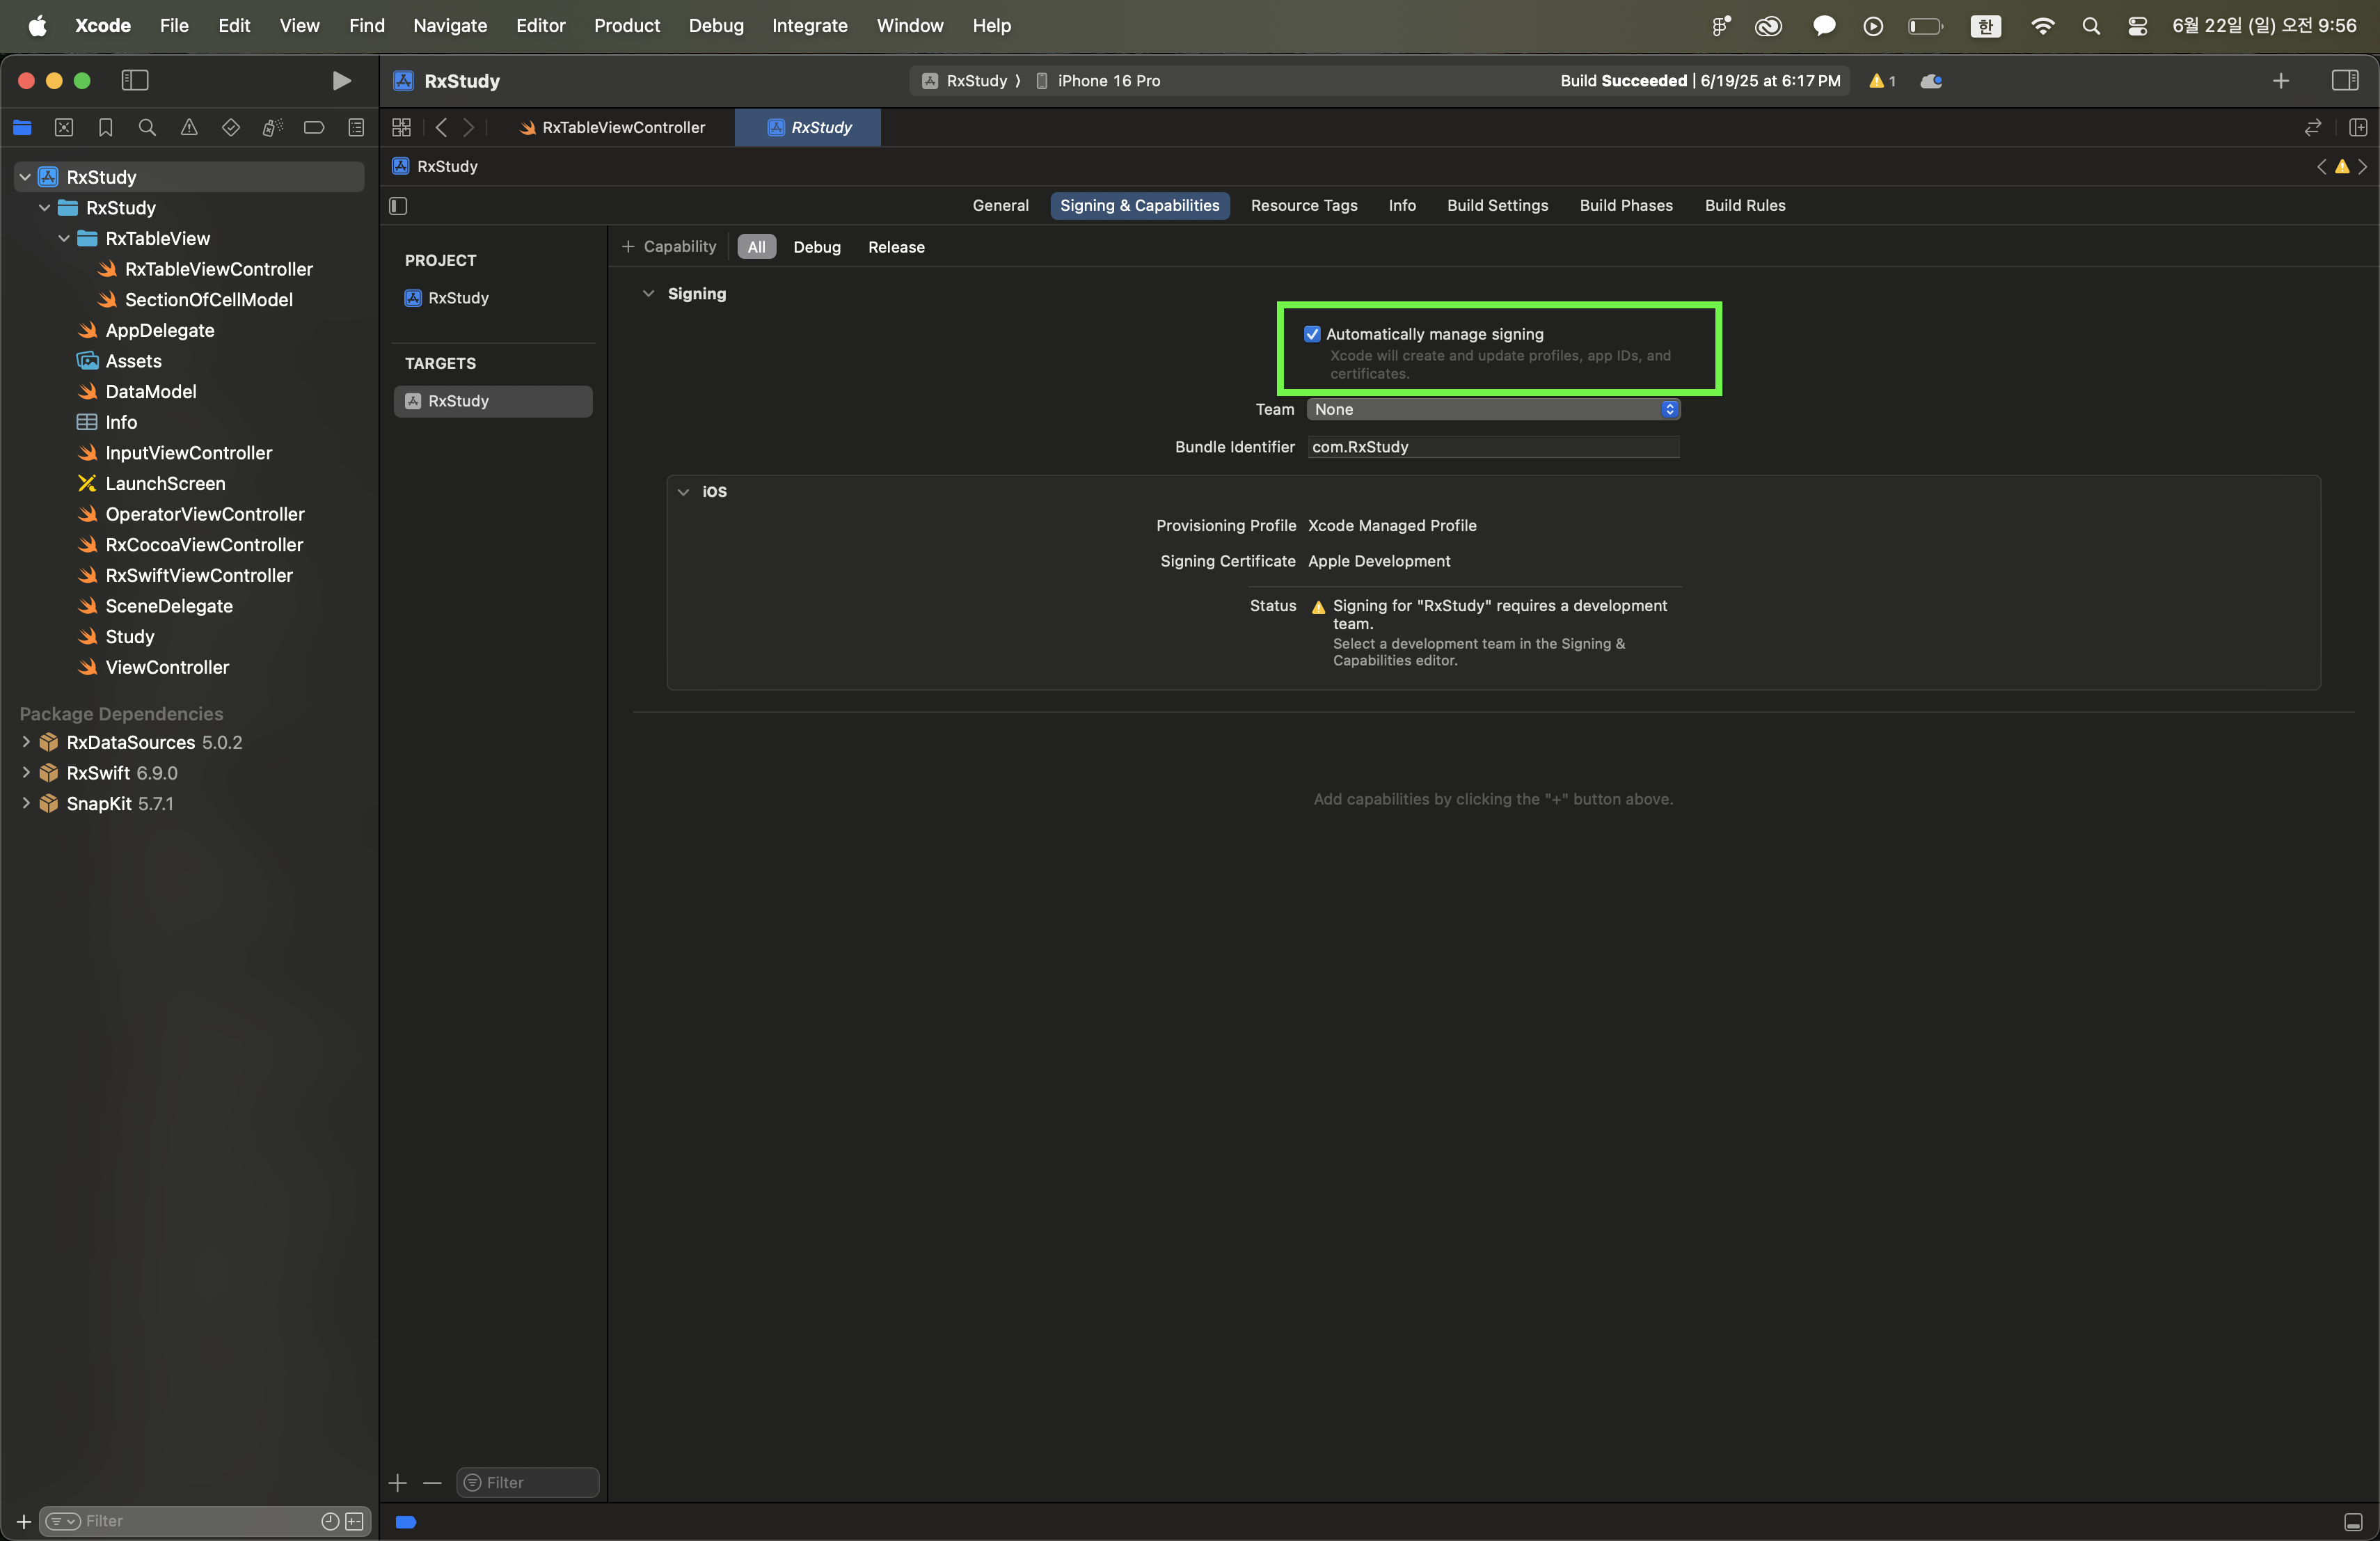The height and width of the screenshot is (1541, 2380).
Task: Select the Release configuration filter
Action: [x=896, y=247]
